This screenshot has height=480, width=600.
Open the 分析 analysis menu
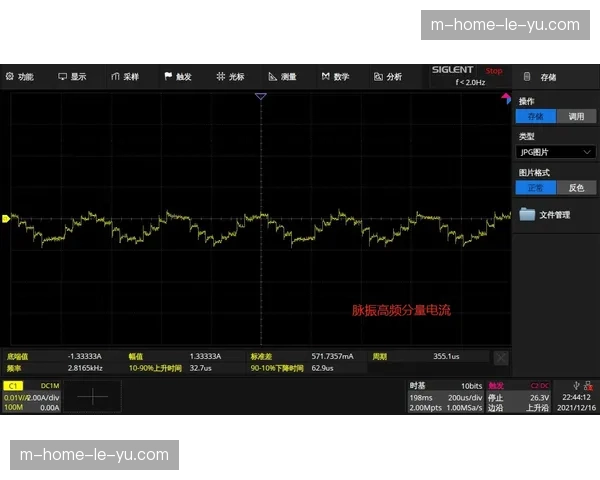[388, 77]
